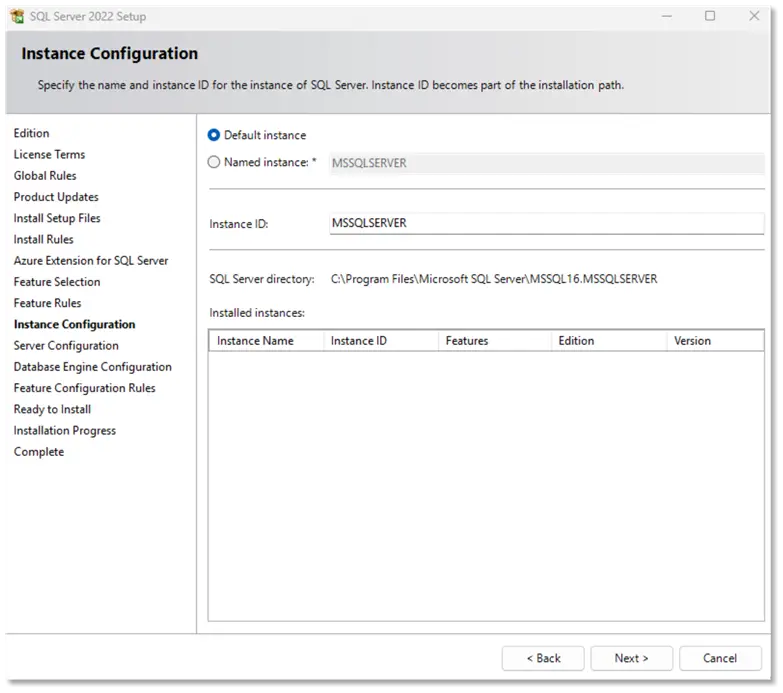The height and width of the screenshot is (693, 783).
Task: Select the Installation Progress step
Action: tap(64, 430)
